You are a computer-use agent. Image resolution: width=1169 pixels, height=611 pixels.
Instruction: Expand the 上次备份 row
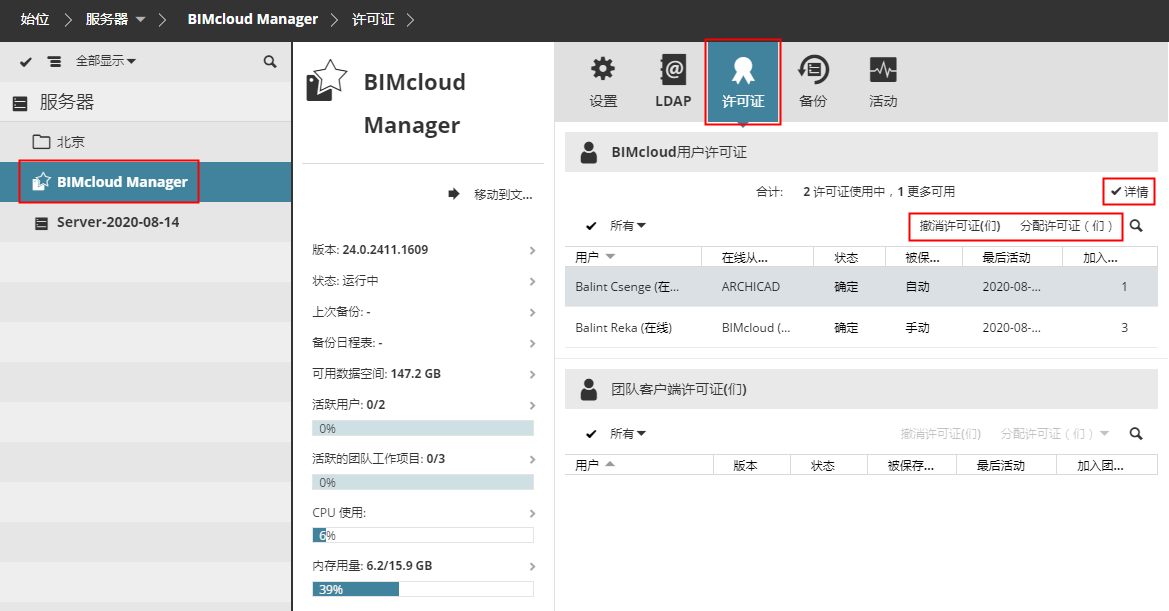423,311
